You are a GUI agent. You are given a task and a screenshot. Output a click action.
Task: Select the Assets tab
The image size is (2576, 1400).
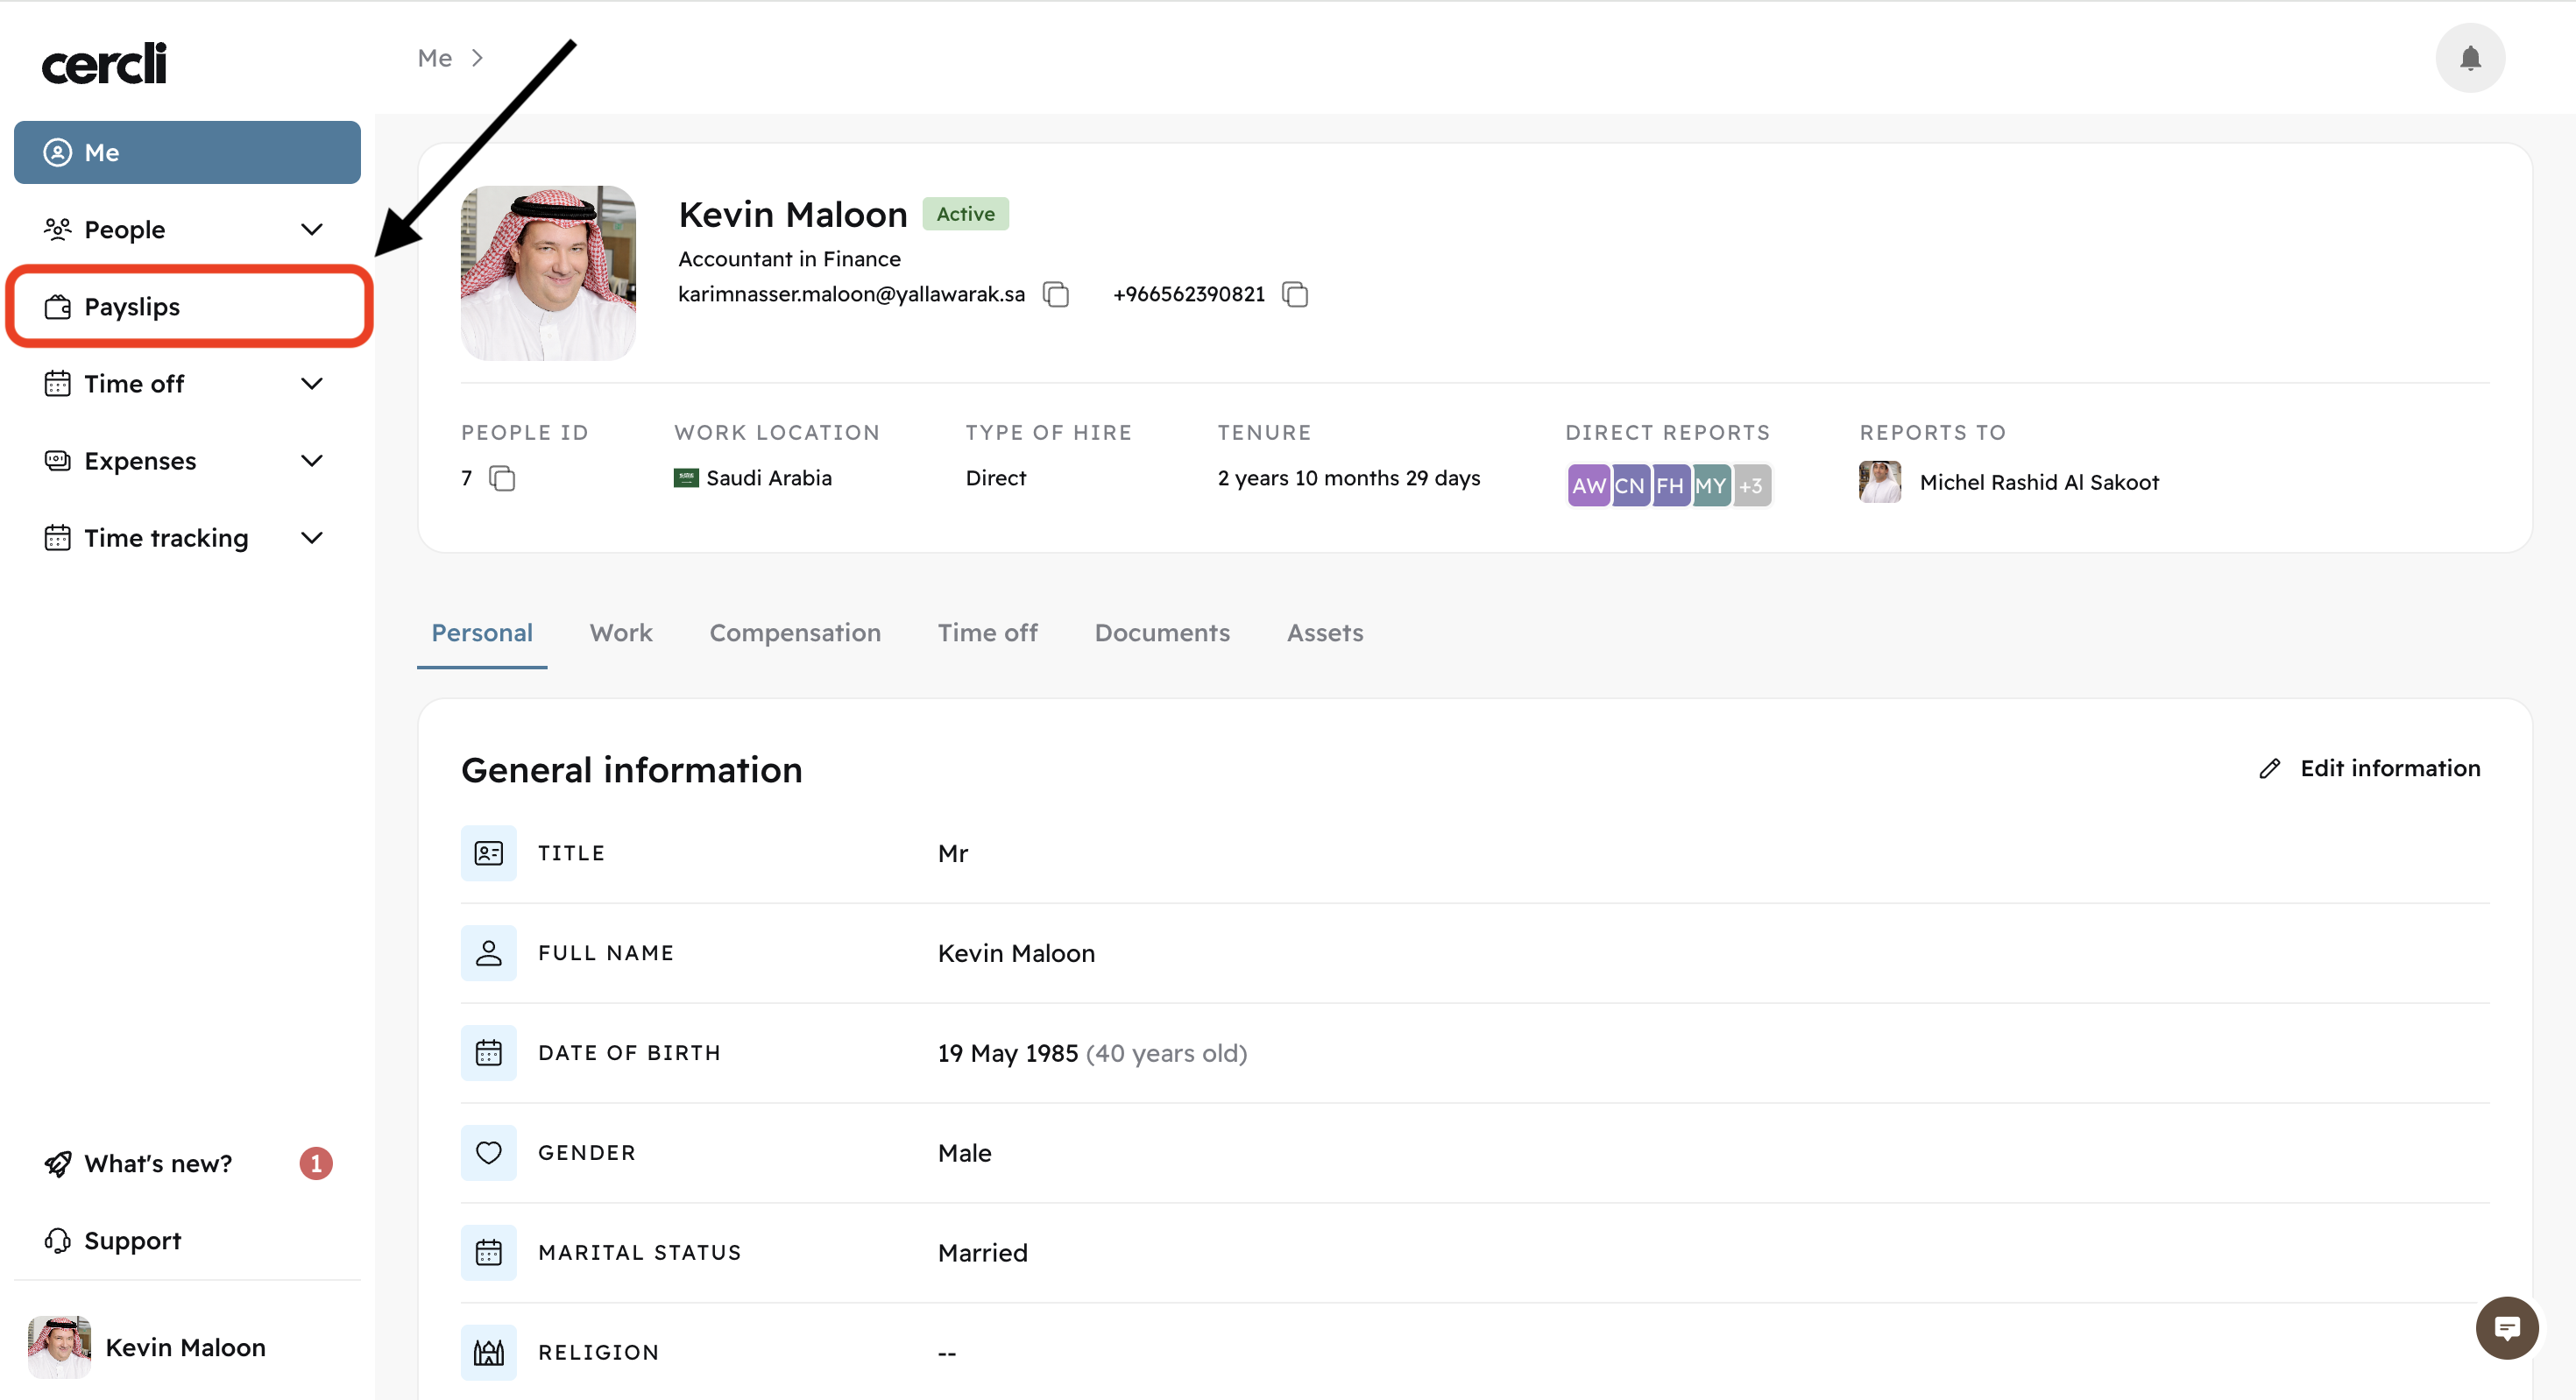coord(1325,633)
